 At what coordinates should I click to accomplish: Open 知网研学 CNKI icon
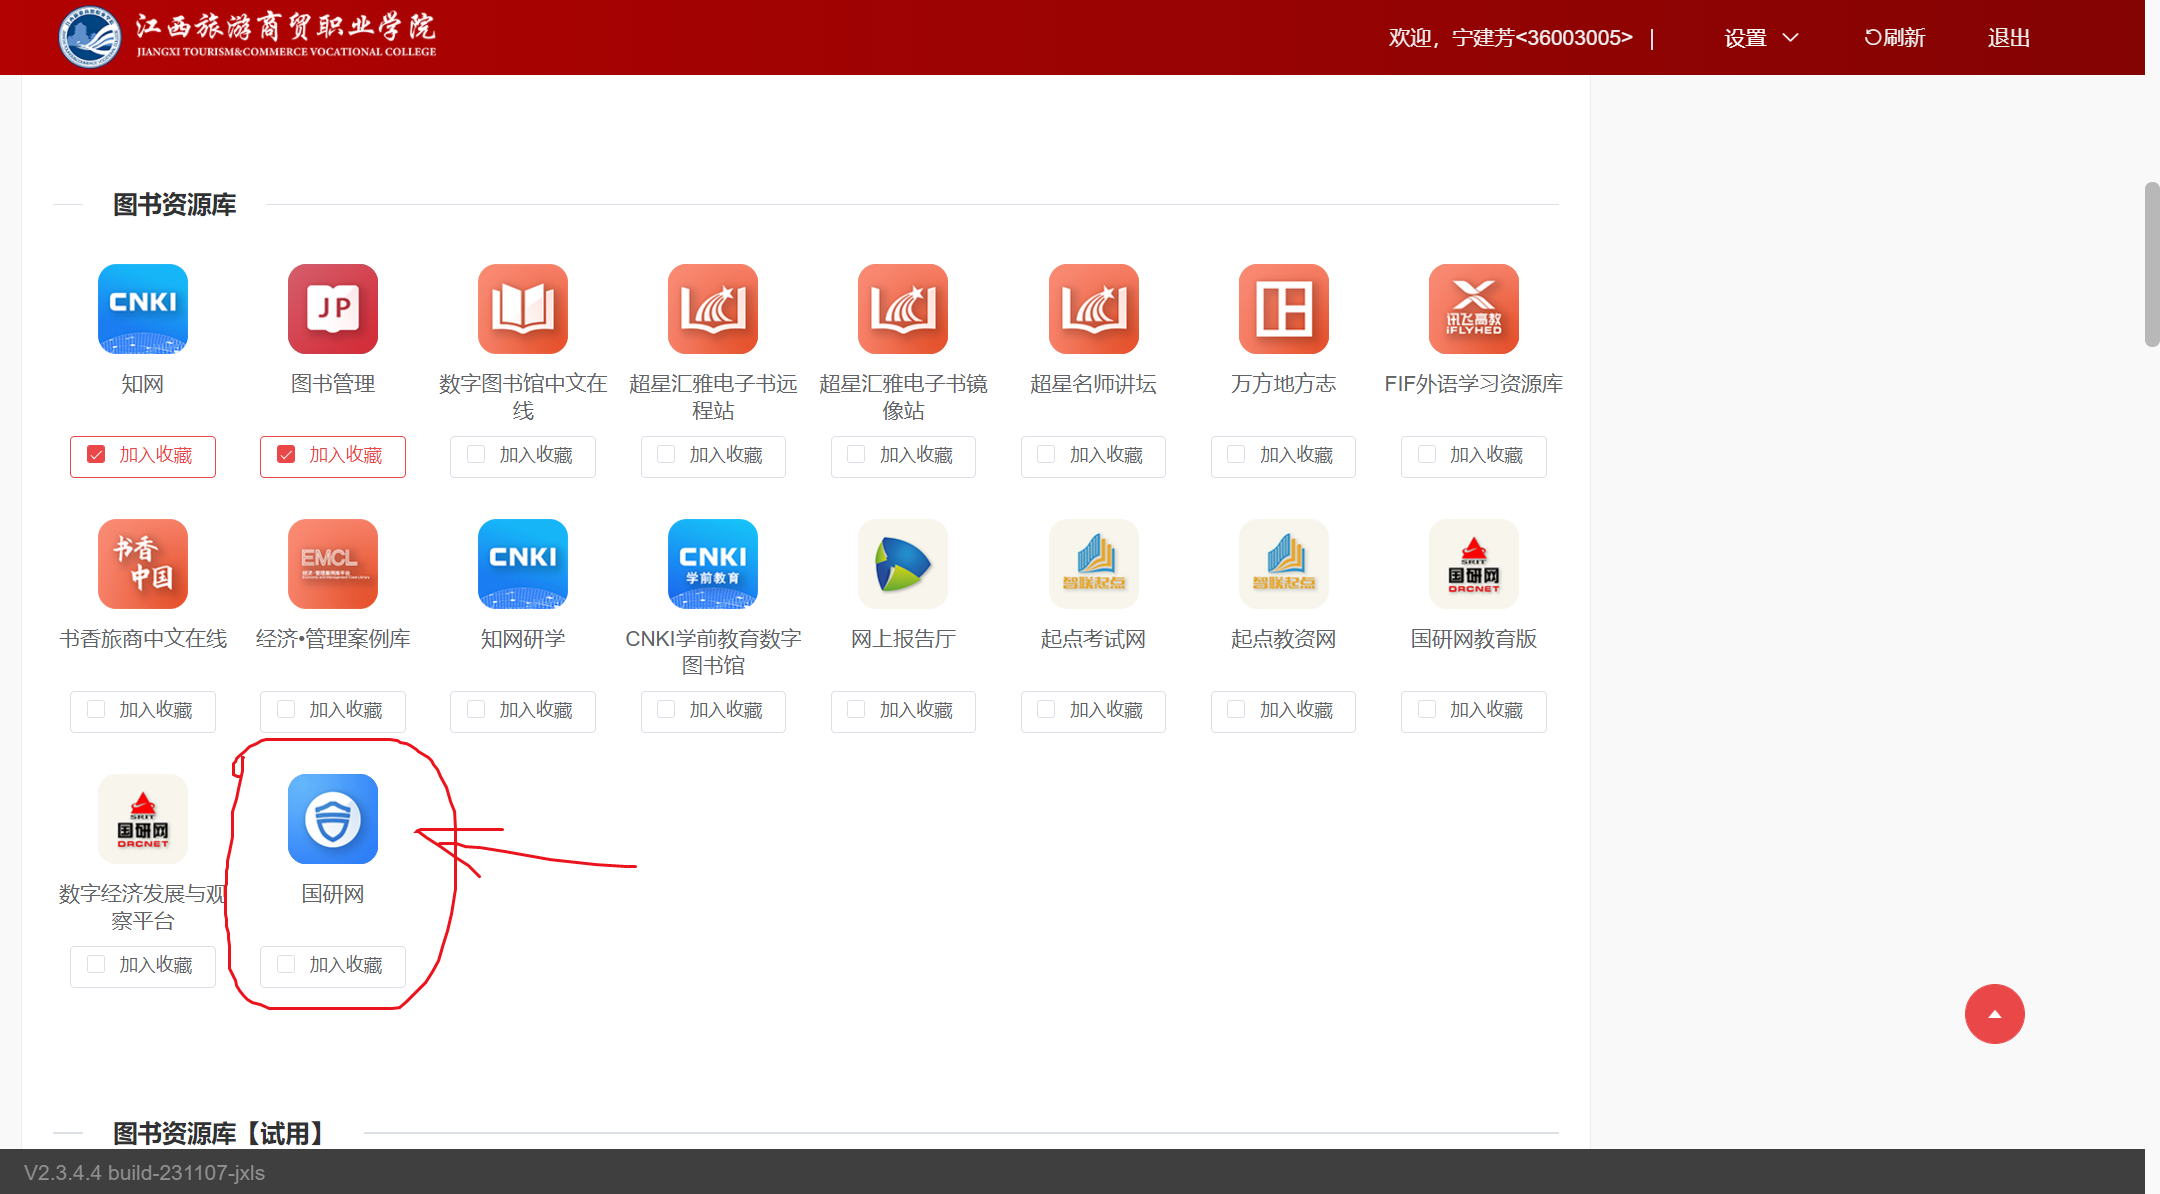coord(523,564)
